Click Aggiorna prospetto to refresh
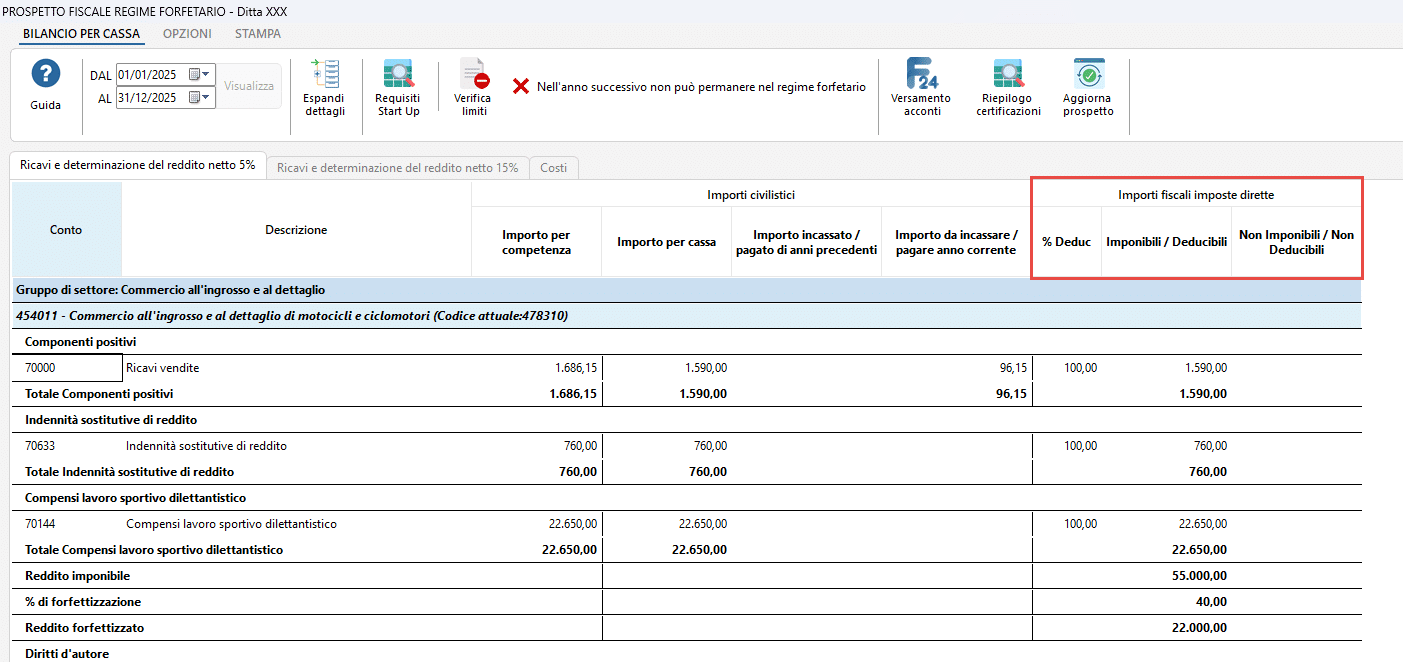This screenshot has height=662, width=1403. point(1088,88)
